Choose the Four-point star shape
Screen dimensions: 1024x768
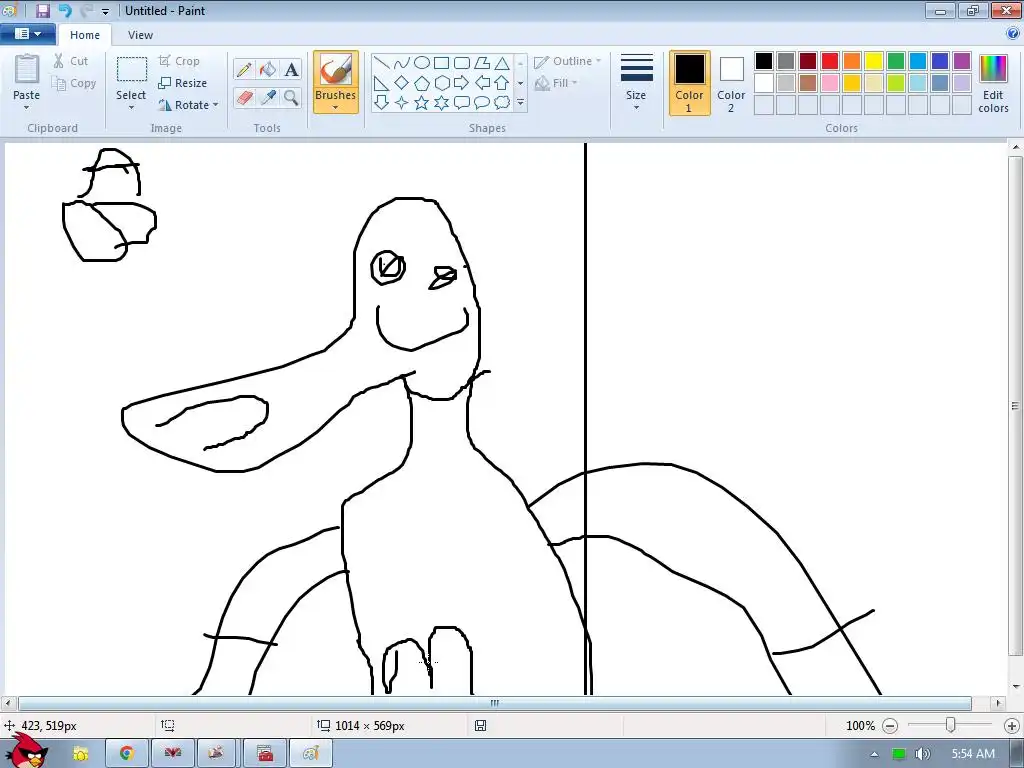(x=402, y=103)
